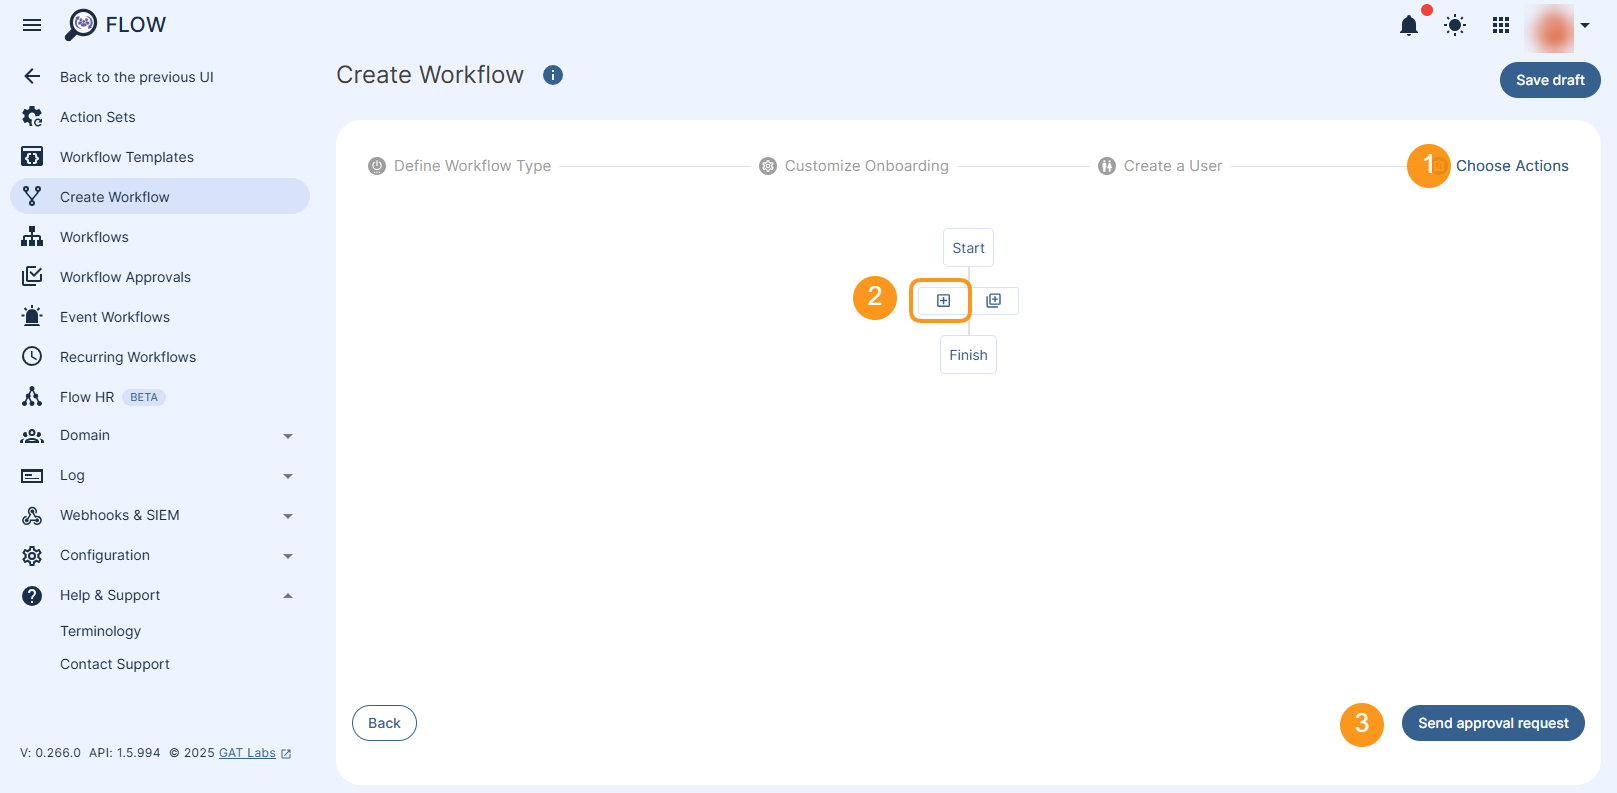Open the user avatar account menu
The height and width of the screenshot is (793, 1617).
[x=1558, y=27]
